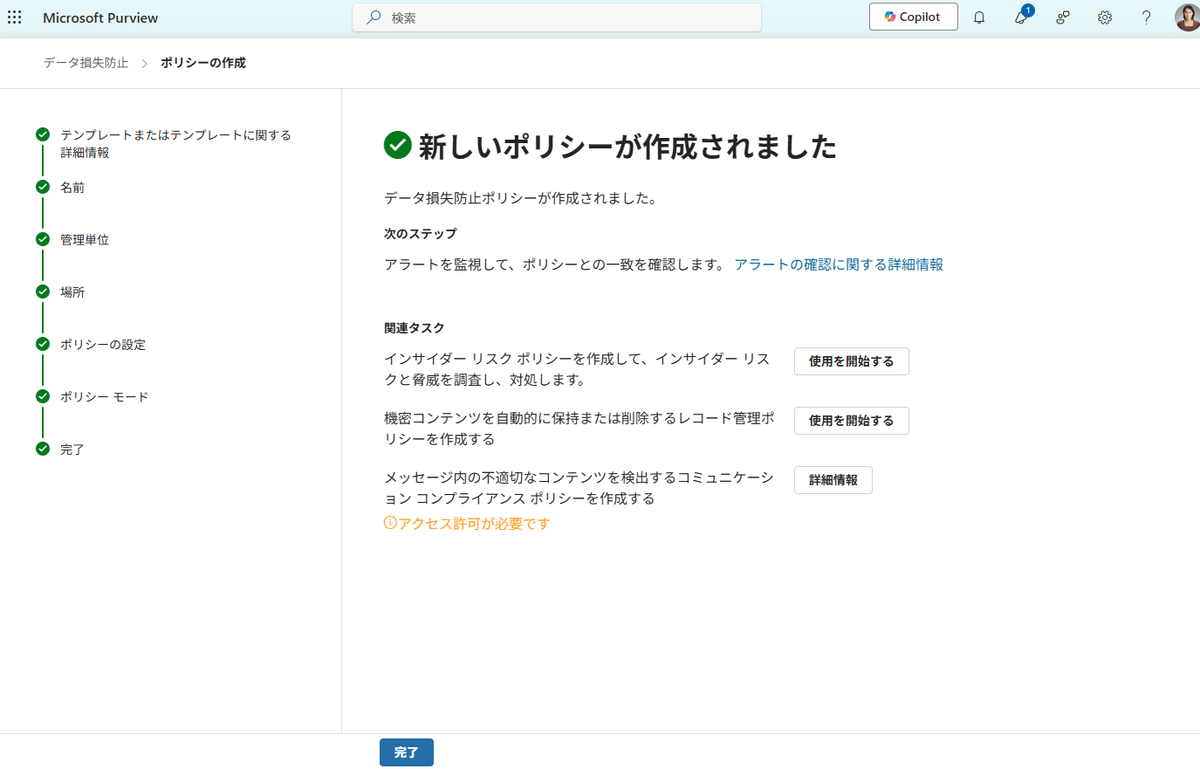
Task: Click 使用を開始する for insider risk policy
Action: click(851, 361)
